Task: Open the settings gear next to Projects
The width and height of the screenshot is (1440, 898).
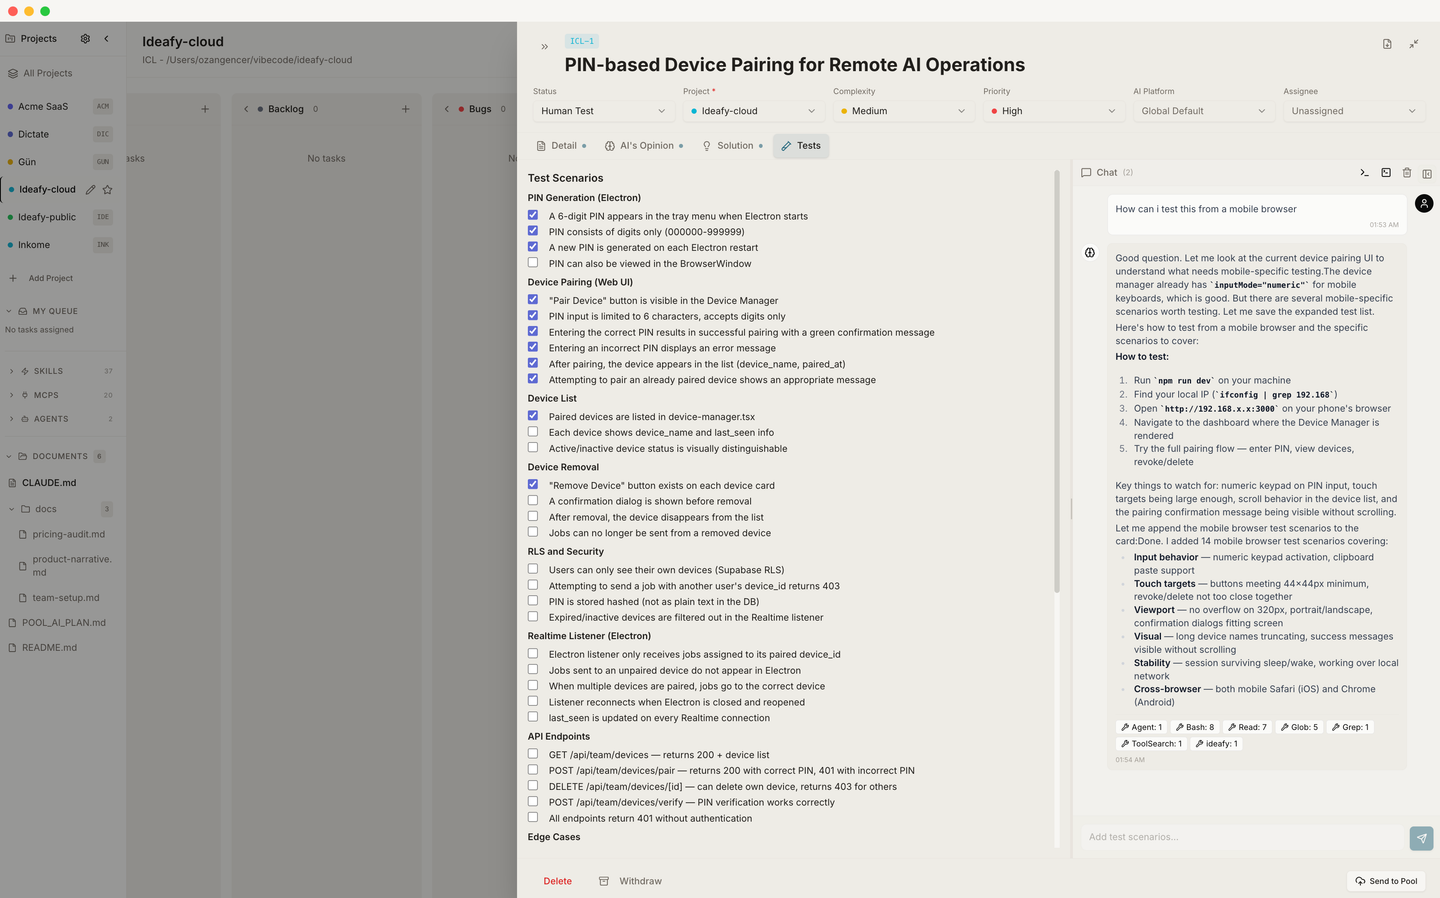Action: pos(85,38)
